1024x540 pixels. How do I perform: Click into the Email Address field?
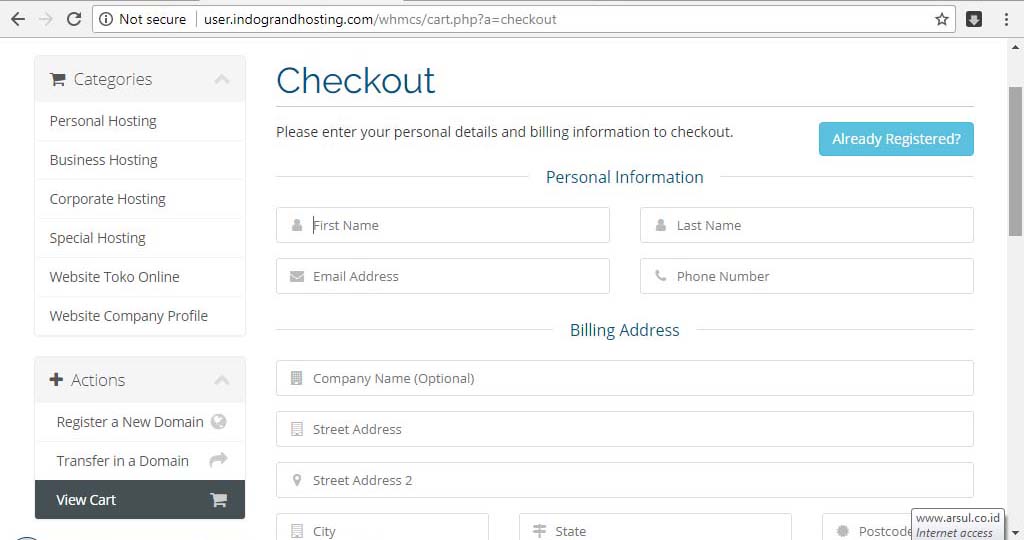pos(455,276)
